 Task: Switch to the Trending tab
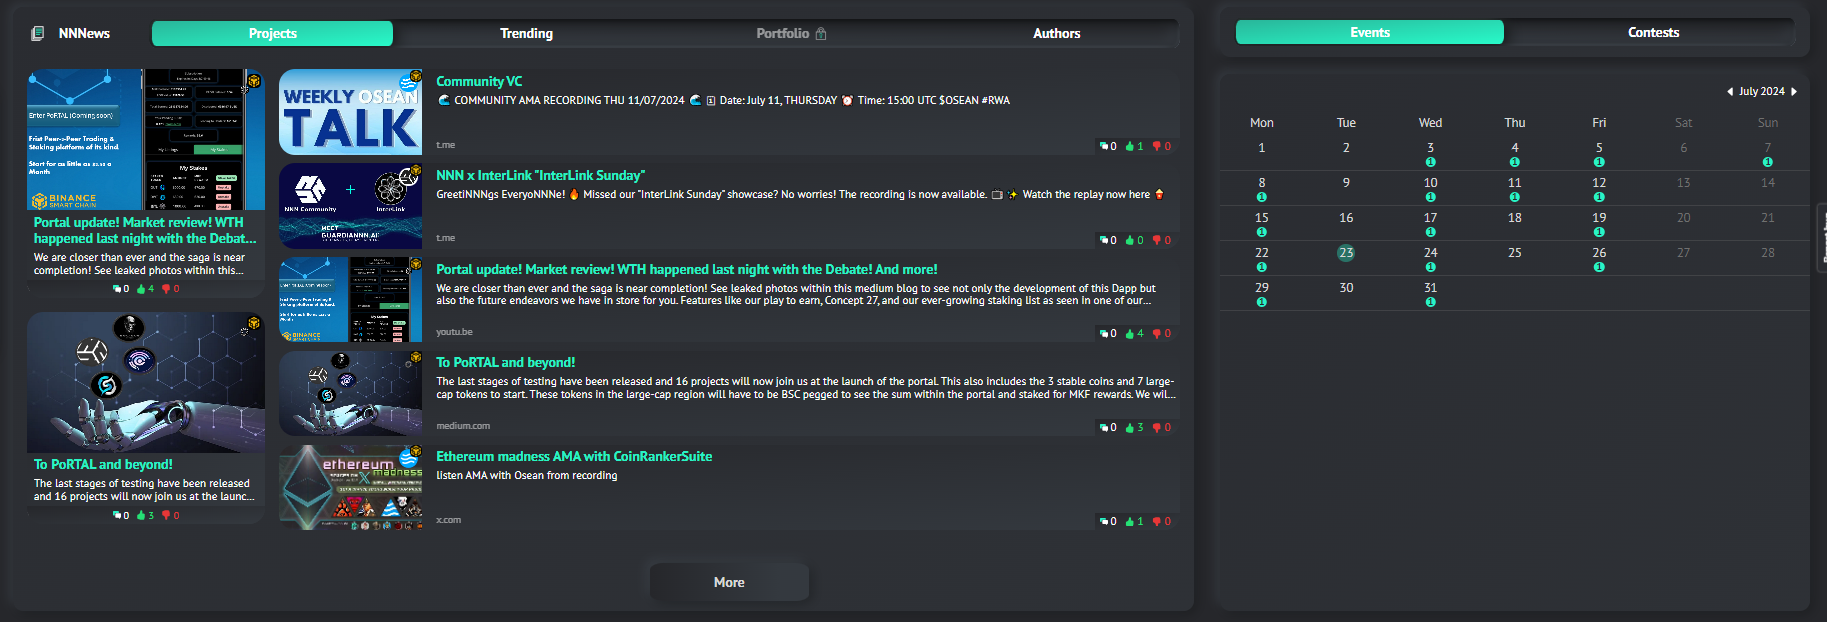click(526, 33)
